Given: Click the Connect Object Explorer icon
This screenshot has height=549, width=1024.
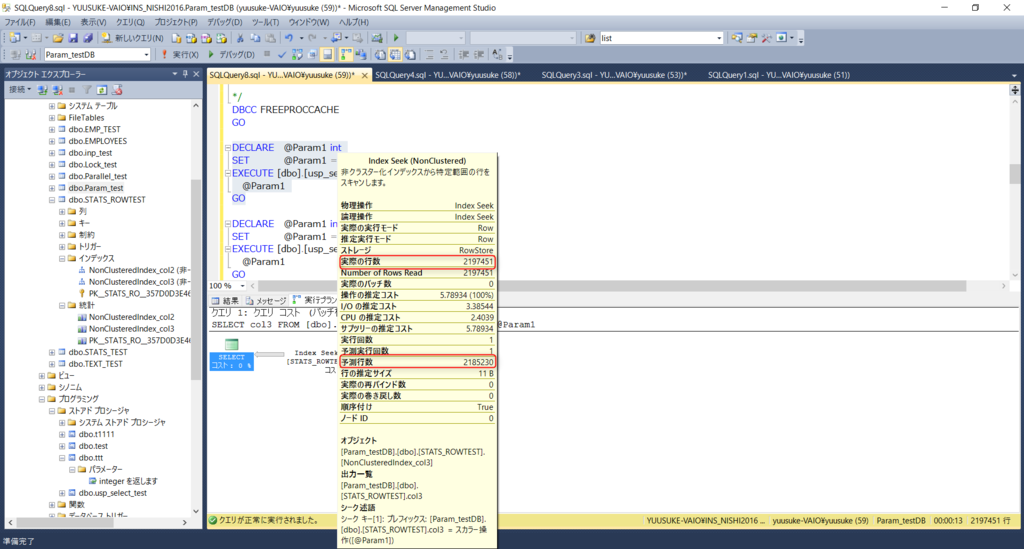Looking at the screenshot, I should click(x=42, y=89).
